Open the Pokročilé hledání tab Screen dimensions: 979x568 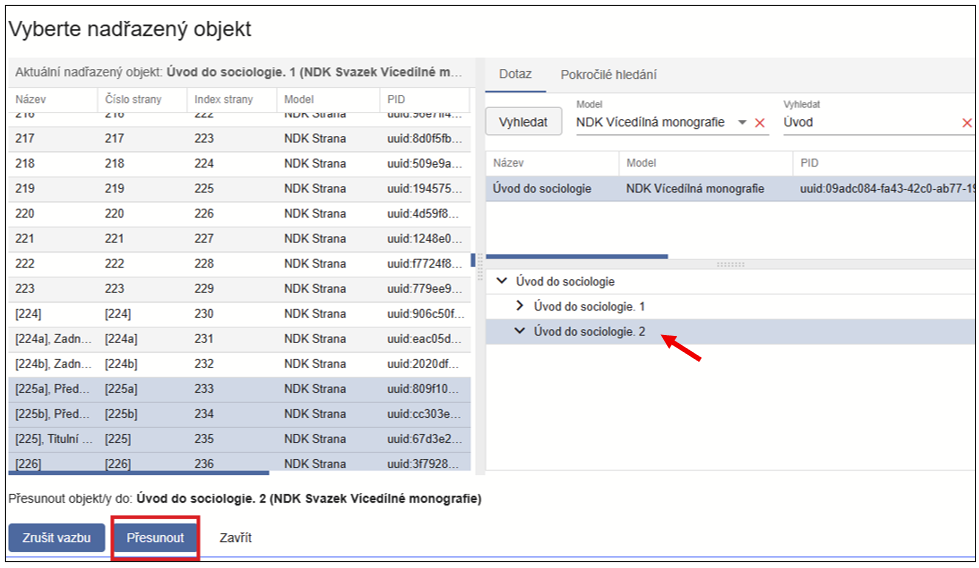click(608, 75)
